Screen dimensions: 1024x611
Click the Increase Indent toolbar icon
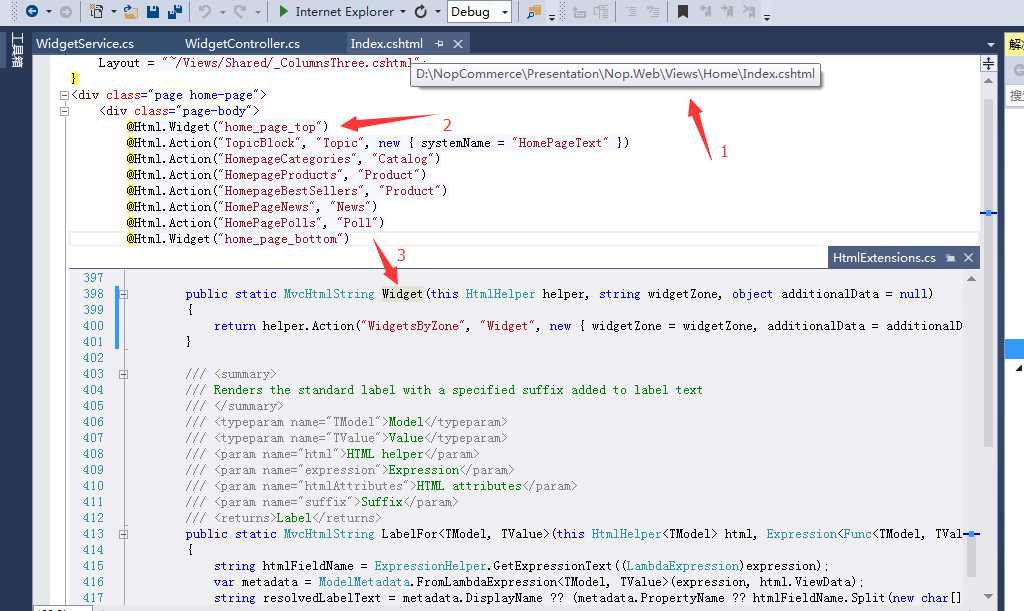click(x=652, y=12)
